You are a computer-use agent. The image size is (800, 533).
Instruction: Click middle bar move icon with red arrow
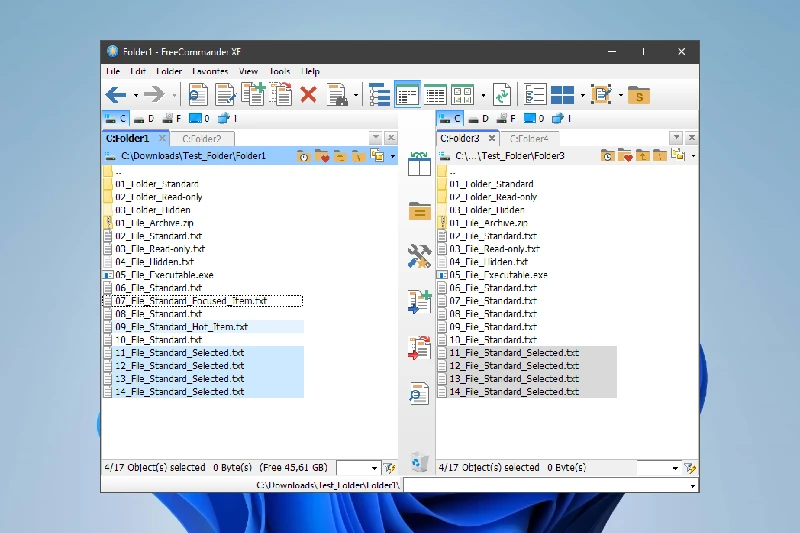[419, 348]
